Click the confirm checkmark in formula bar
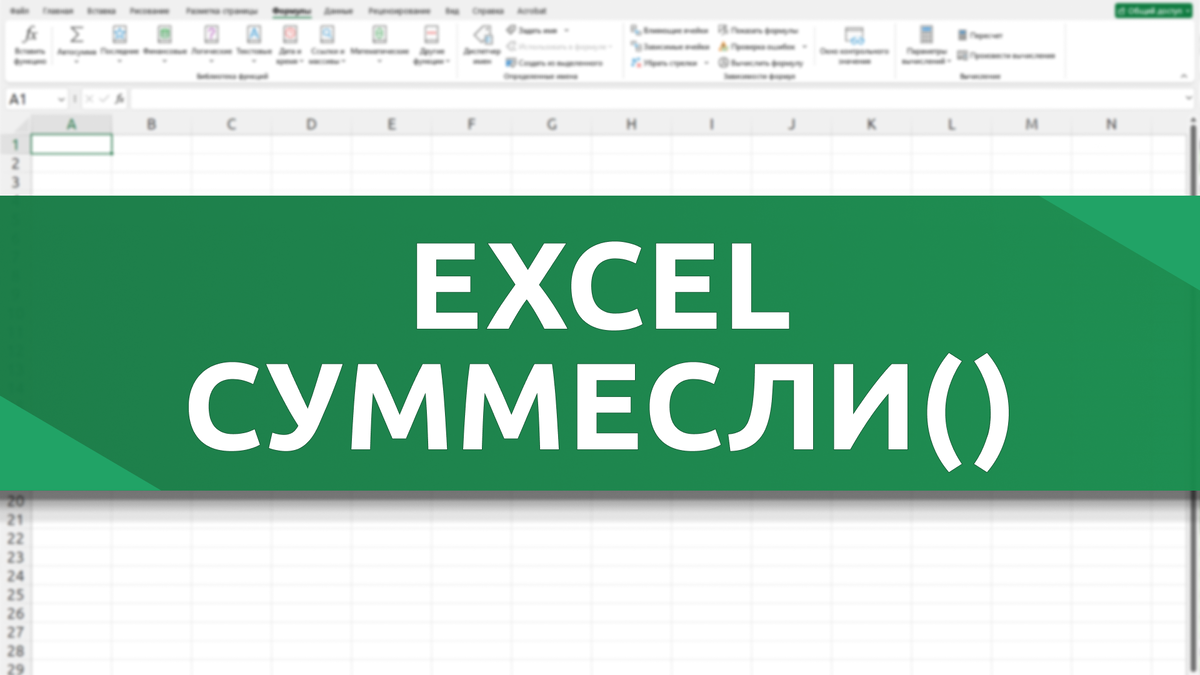1200x675 pixels. 103,99
